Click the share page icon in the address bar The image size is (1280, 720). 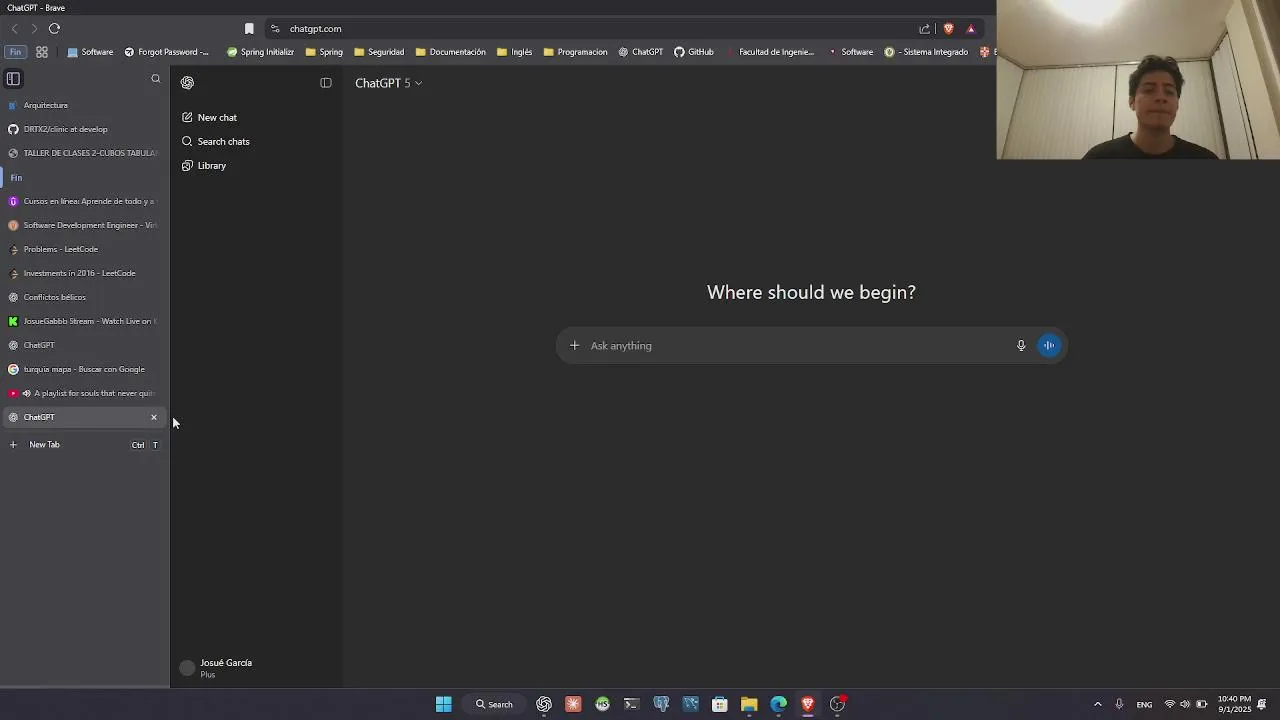tap(924, 29)
